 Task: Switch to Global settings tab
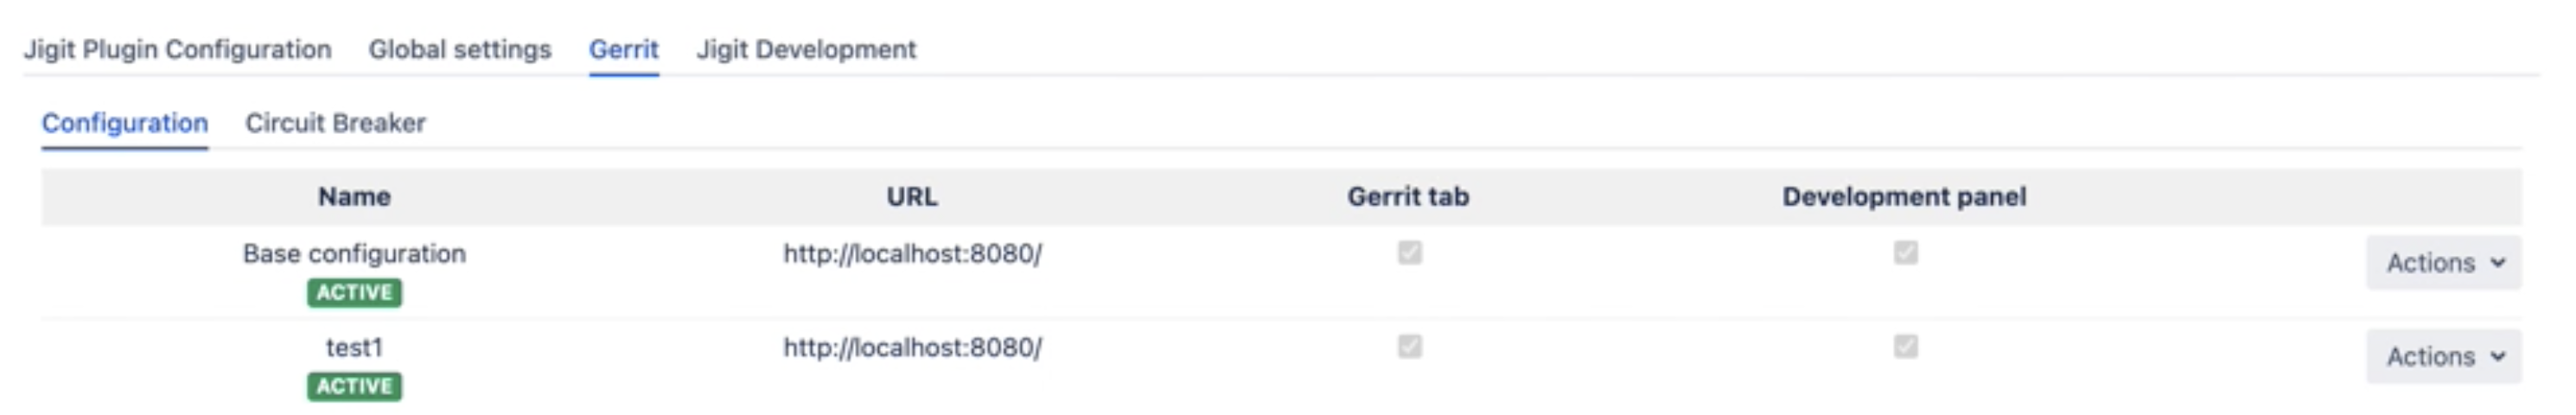459,49
